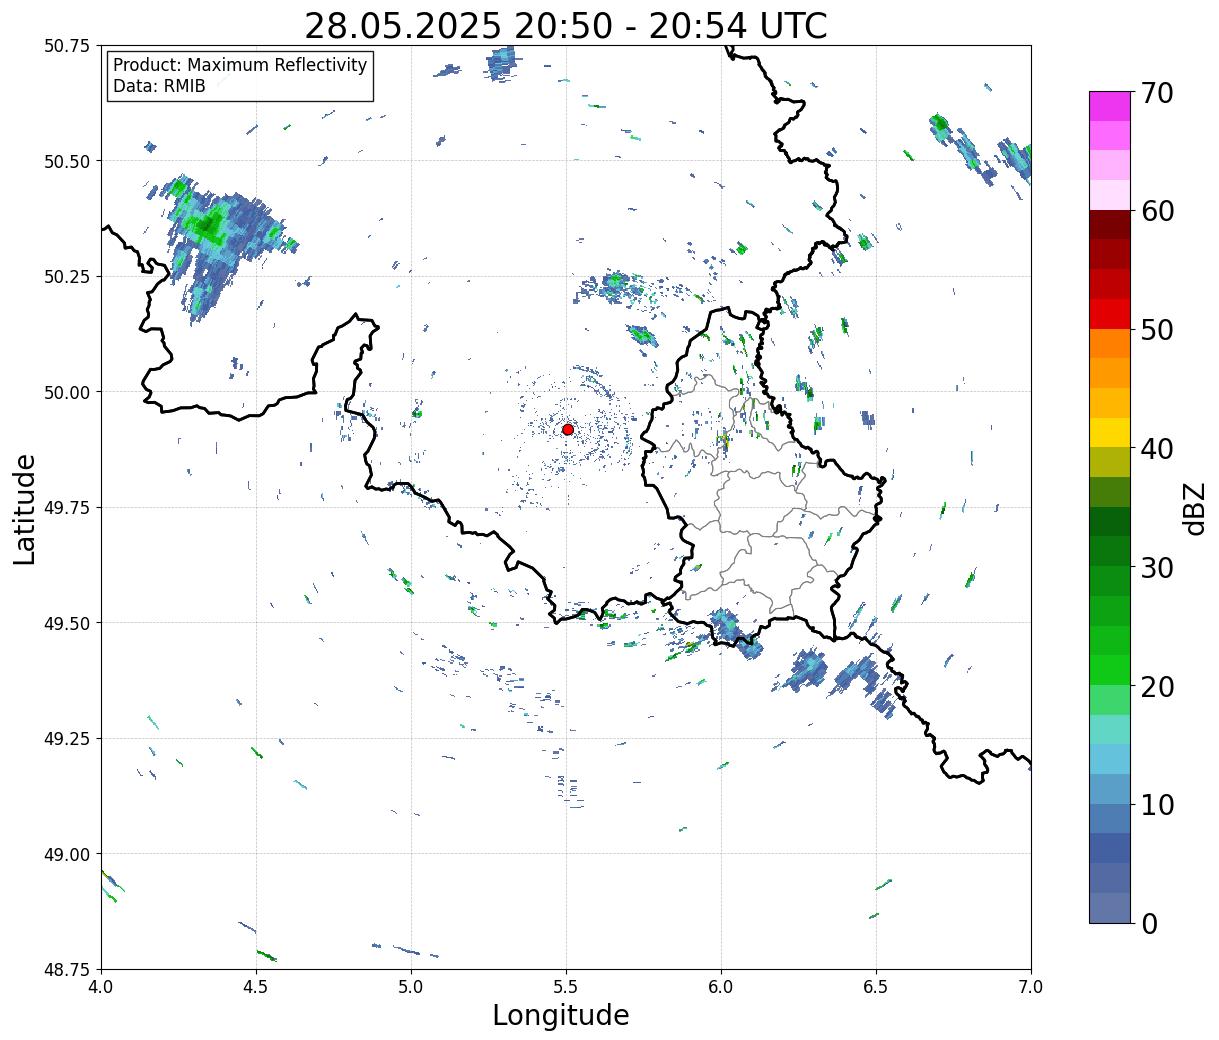Click latitude tick label '49.50'
This screenshot has width=1219, height=1040.
[x=67, y=623]
